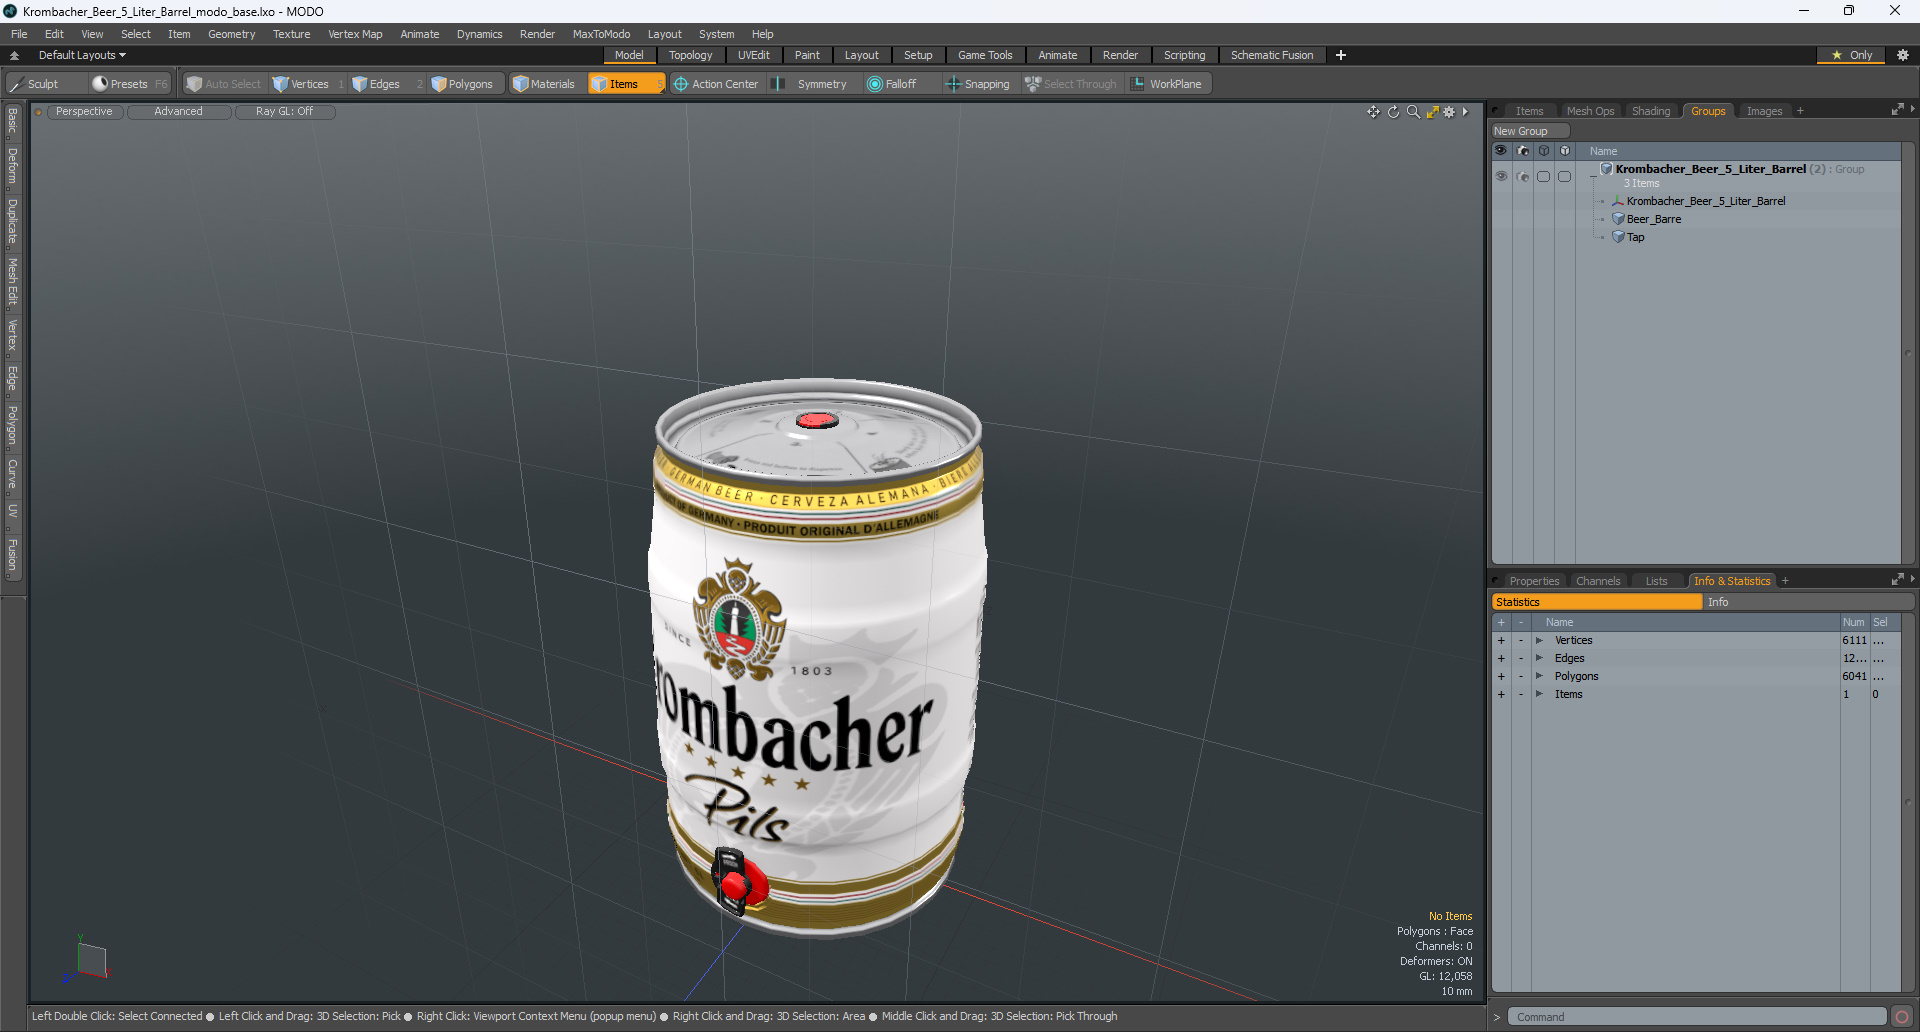Open WorkPlane options
Image resolution: width=1920 pixels, height=1032 pixels.
click(1167, 84)
